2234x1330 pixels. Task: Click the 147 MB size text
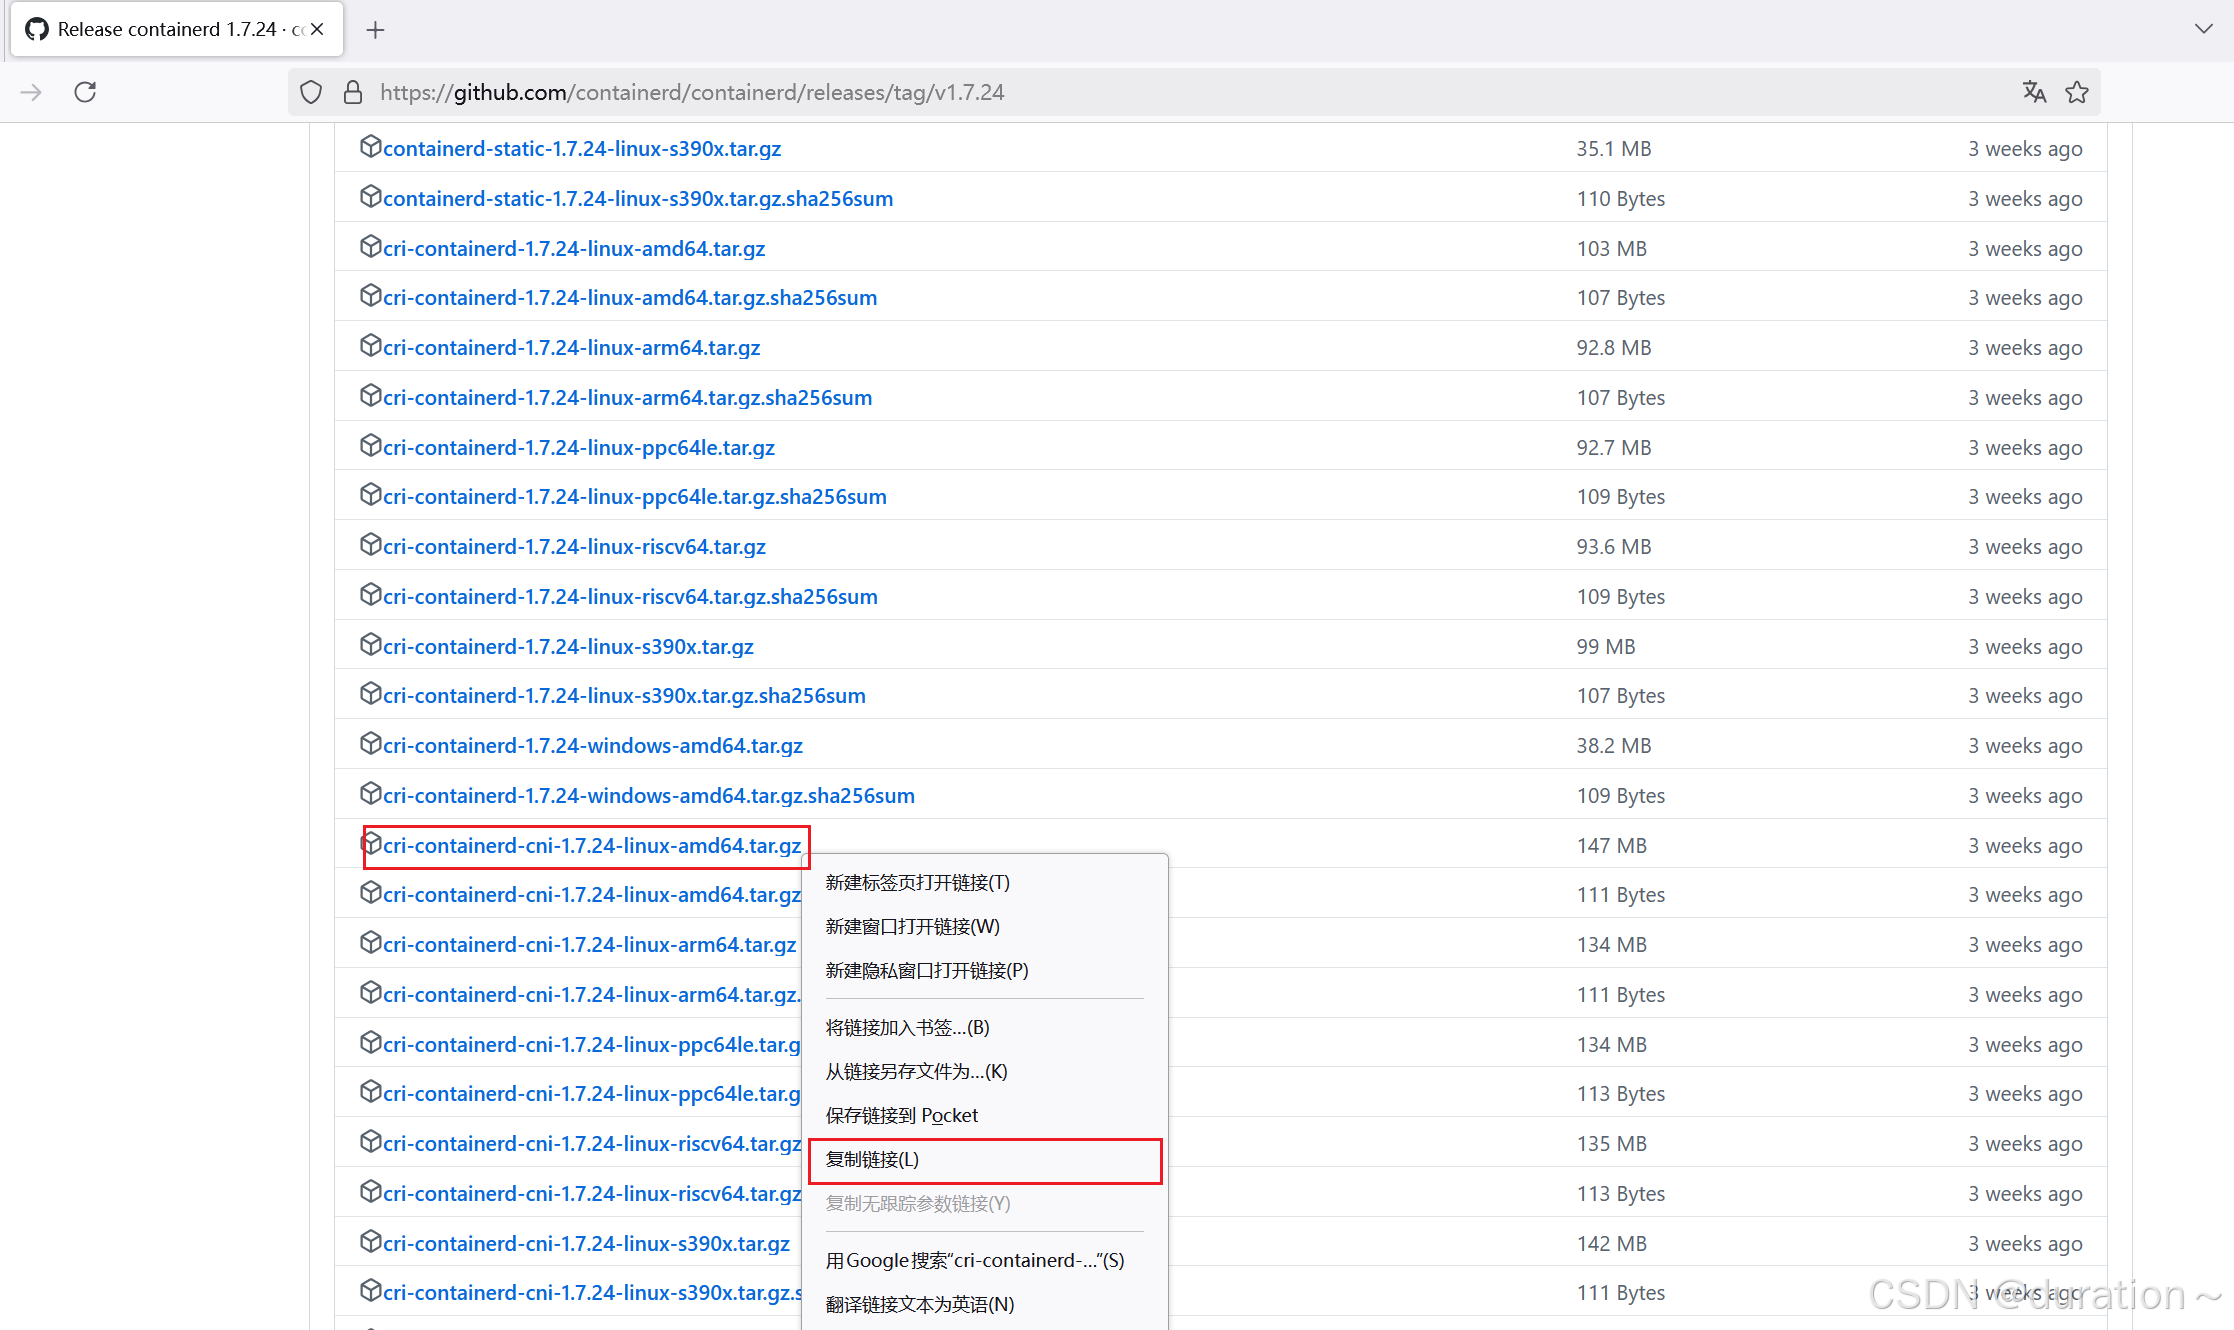pos(1612,845)
